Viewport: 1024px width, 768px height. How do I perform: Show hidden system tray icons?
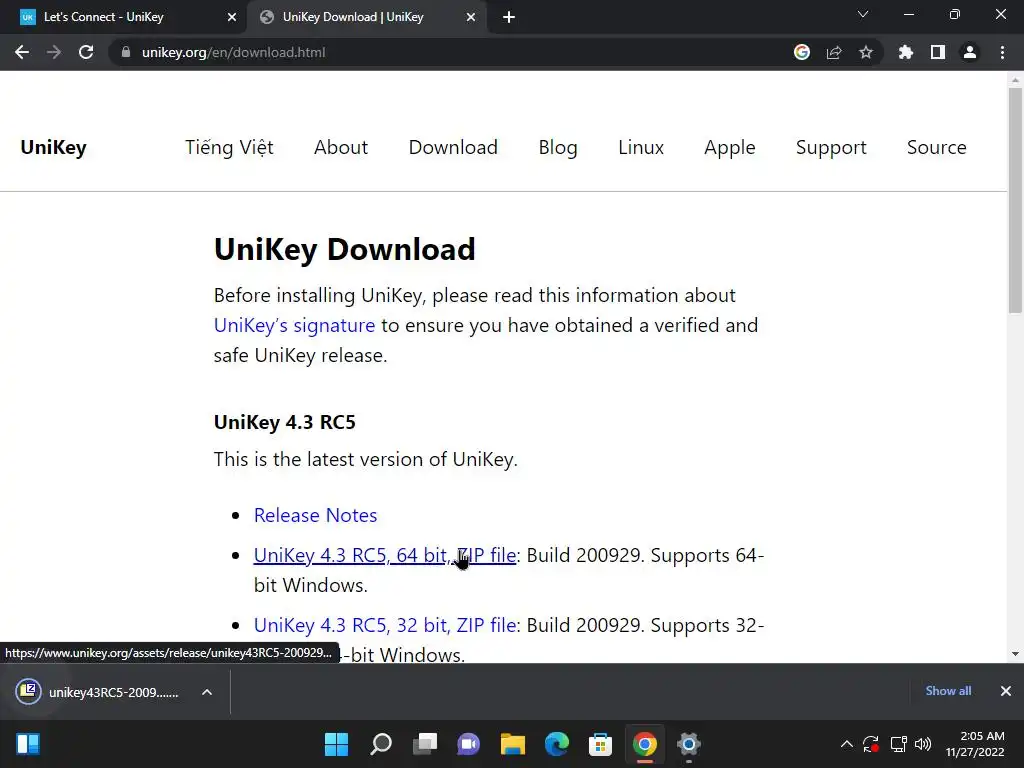[846, 744]
